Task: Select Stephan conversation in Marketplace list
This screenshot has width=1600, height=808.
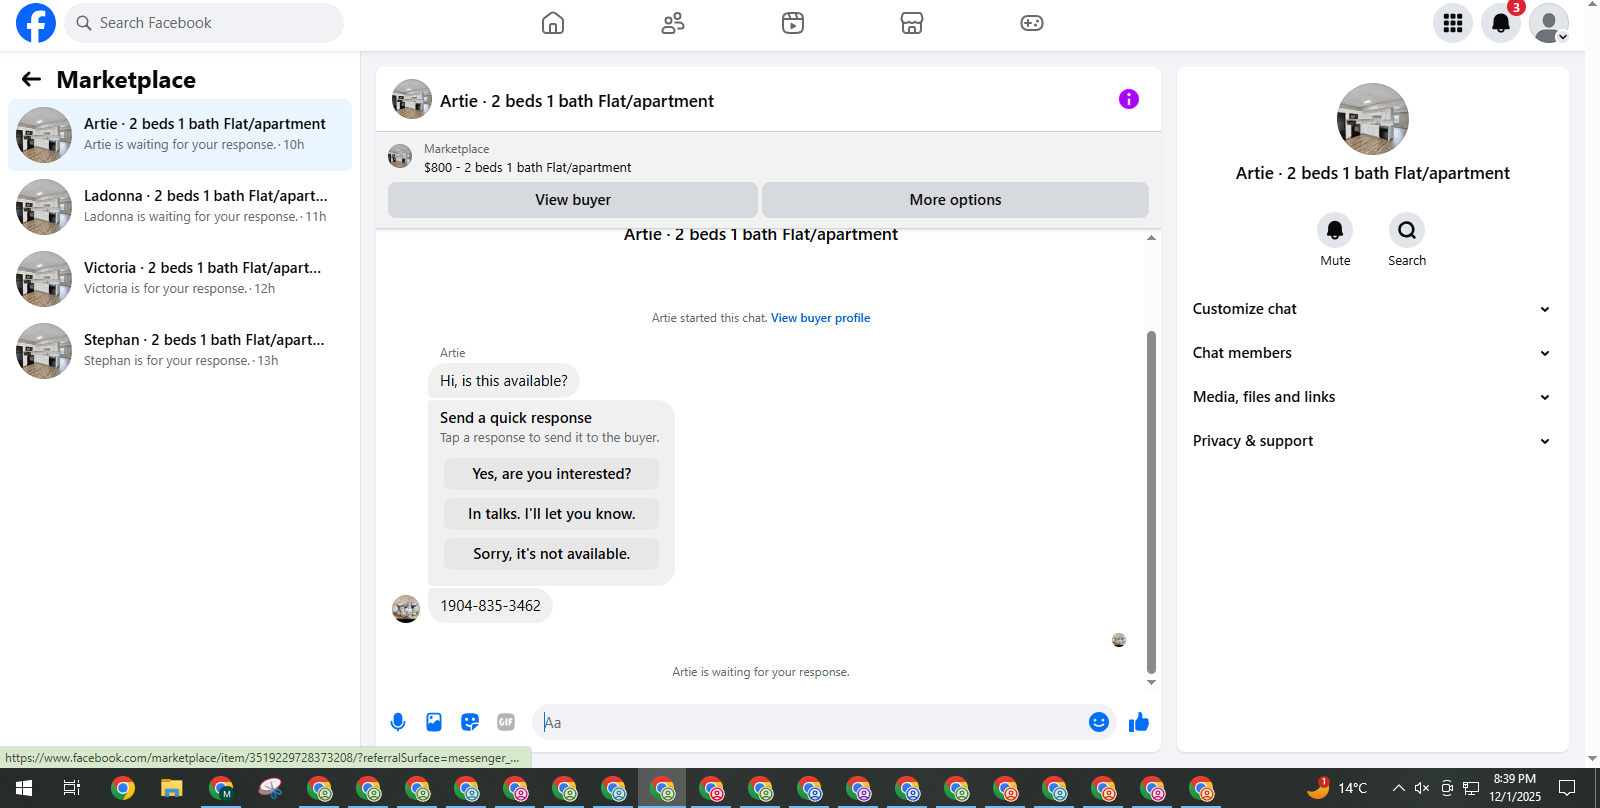Action: click(180, 351)
